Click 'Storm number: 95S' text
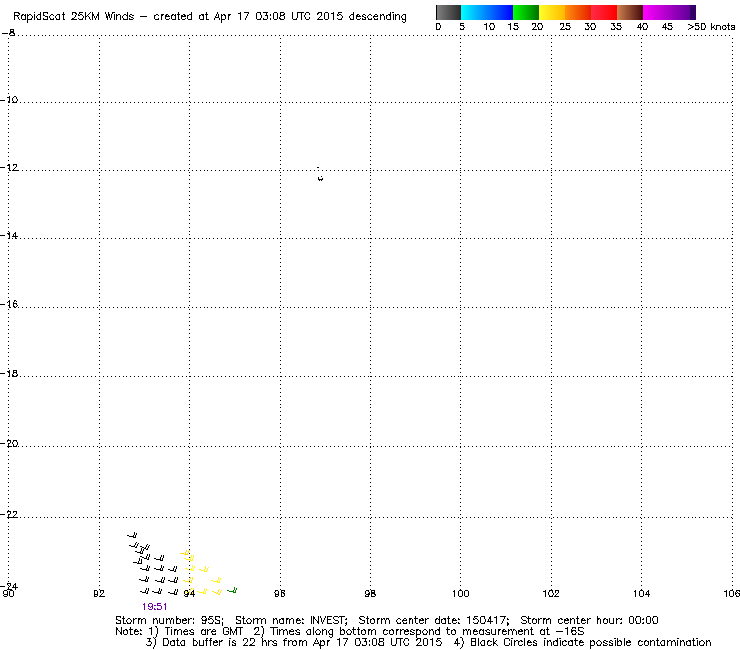The width and height of the screenshot is (740, 650). tap(169, 620)
